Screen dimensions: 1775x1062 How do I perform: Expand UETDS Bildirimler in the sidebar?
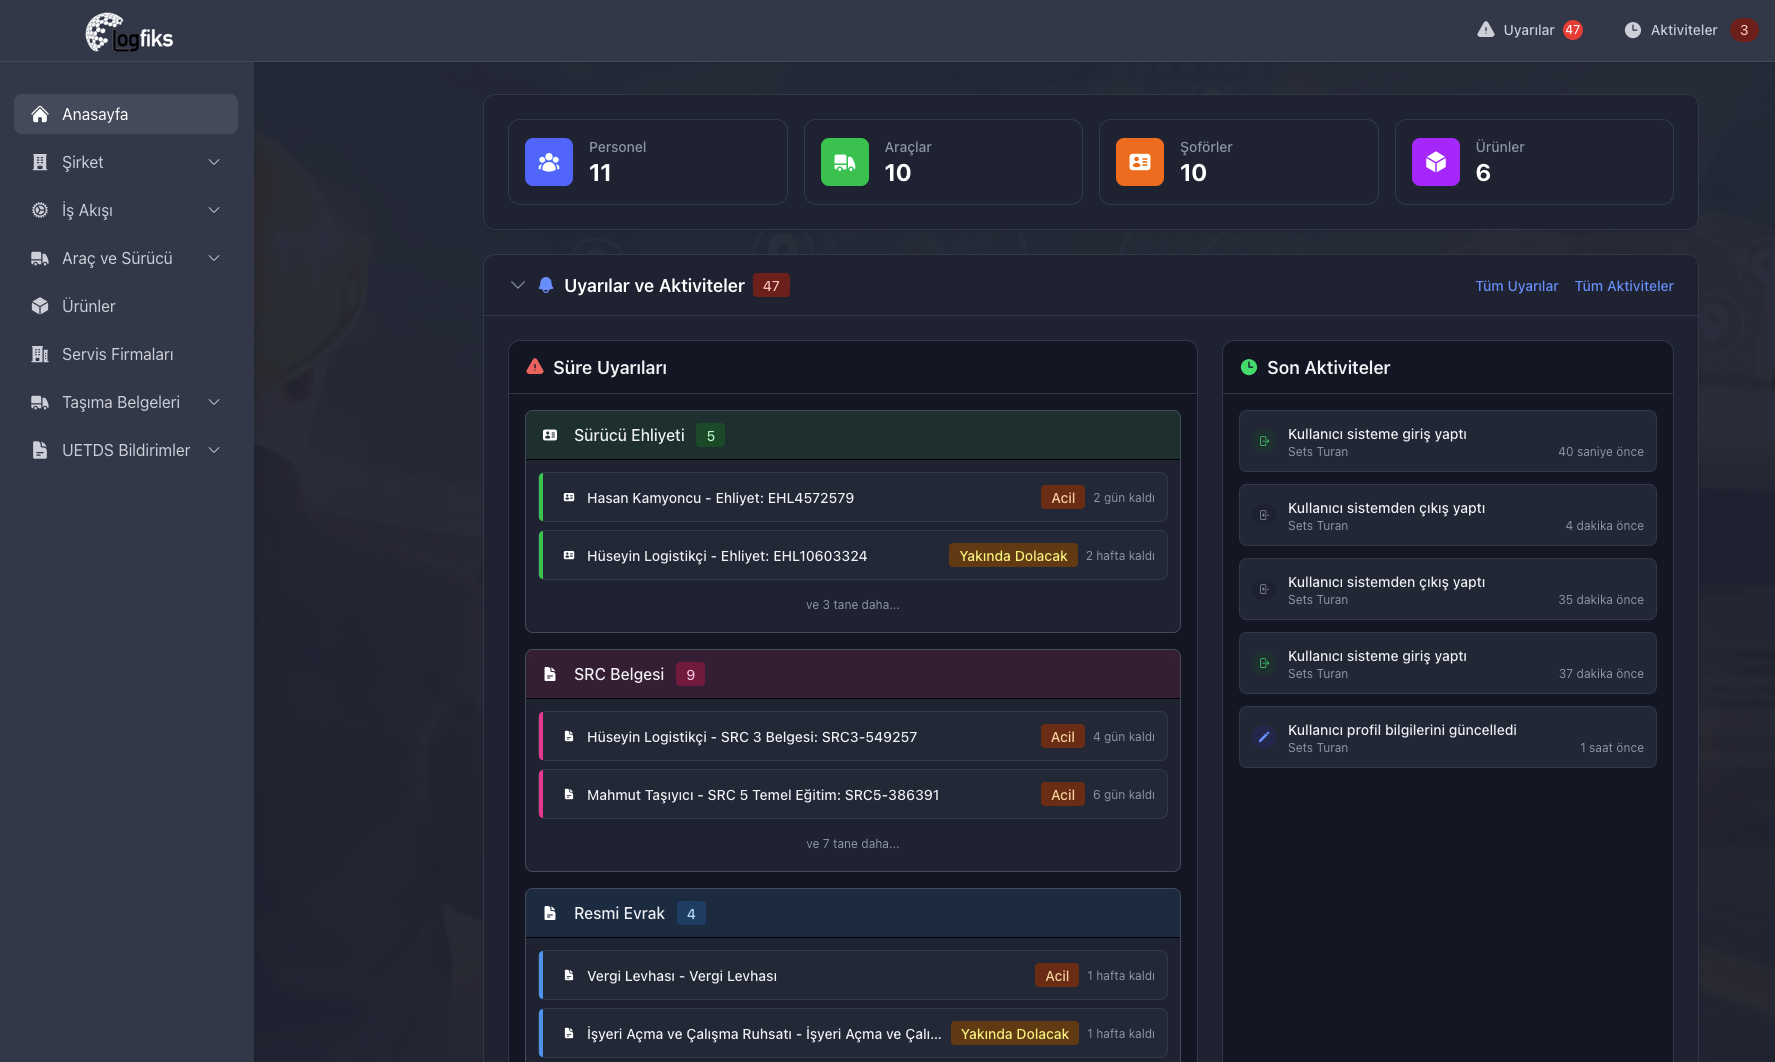[x=125, y=450]
